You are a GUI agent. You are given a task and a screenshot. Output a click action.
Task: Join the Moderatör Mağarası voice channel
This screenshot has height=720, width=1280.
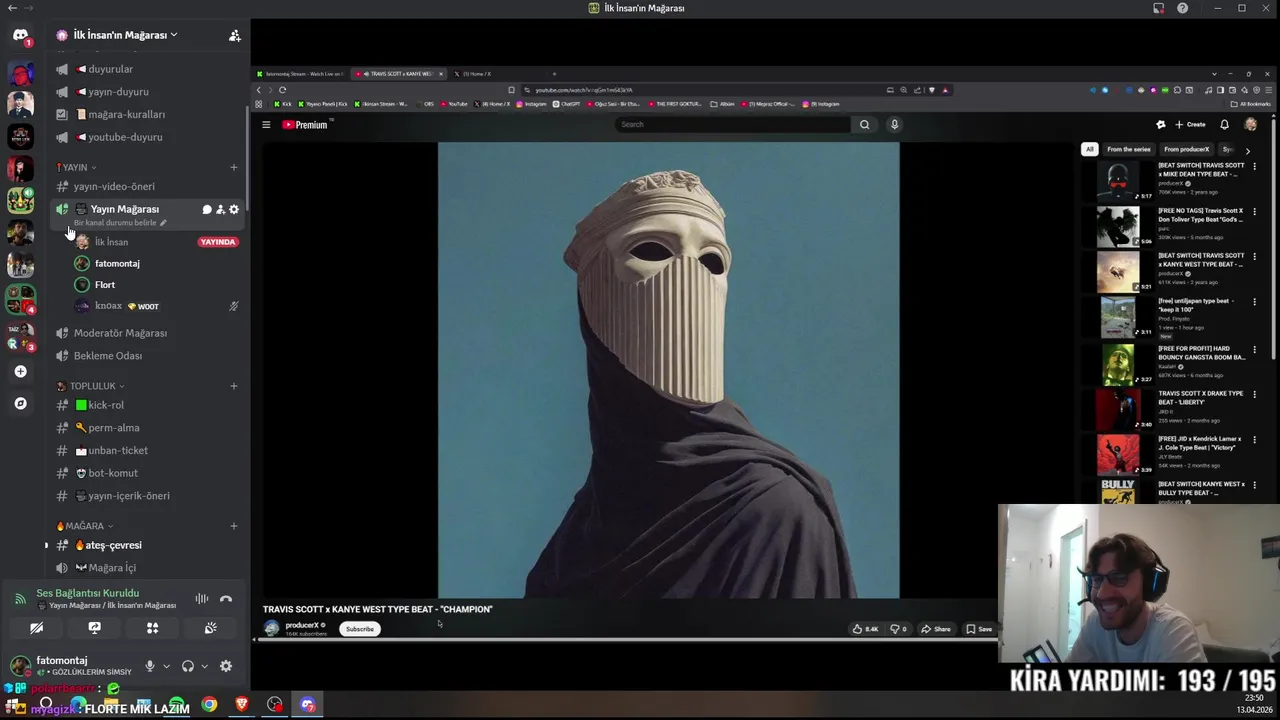[x=147, y=333]
